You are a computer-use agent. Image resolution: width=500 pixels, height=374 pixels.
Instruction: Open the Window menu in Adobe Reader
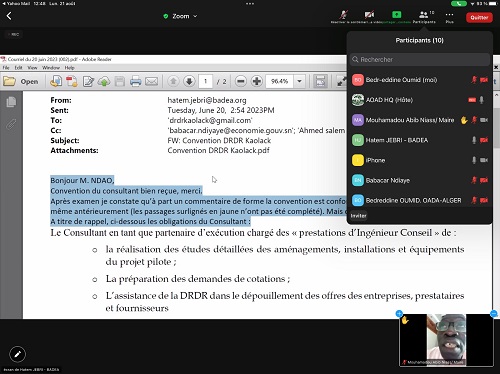[51, 68]
